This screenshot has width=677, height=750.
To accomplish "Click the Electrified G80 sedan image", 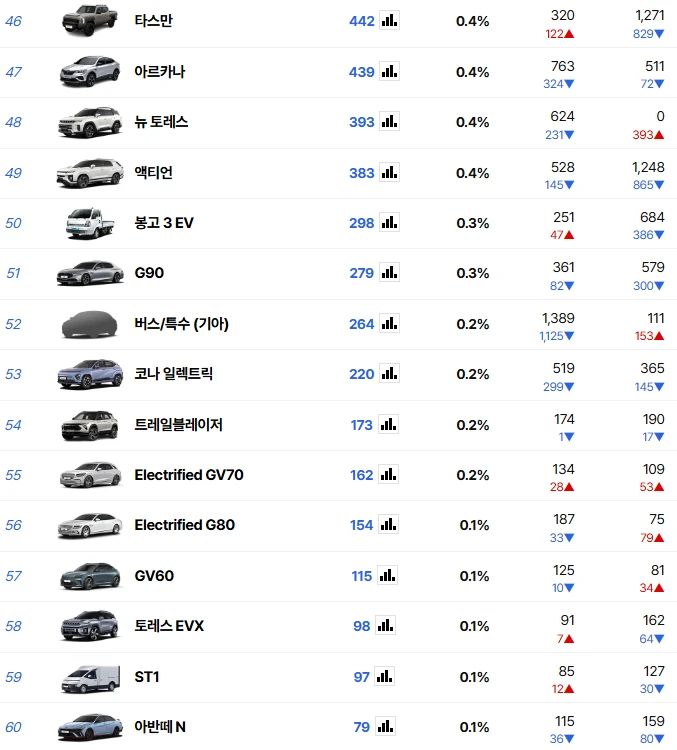I will [x=90, y=525].
